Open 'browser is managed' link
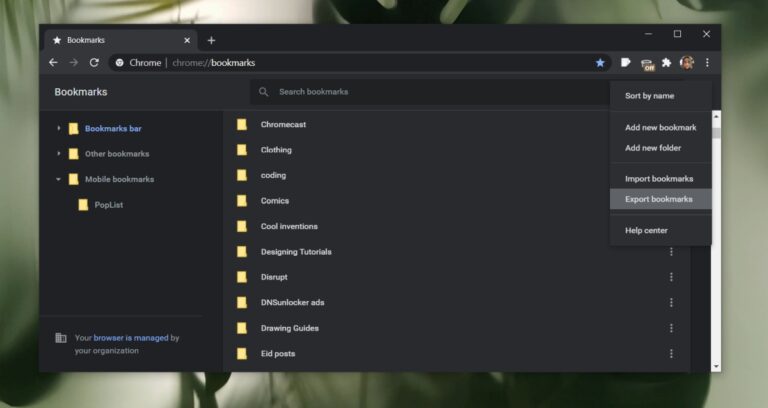Screen dimensions: 768x408 (x=131, y=338)
